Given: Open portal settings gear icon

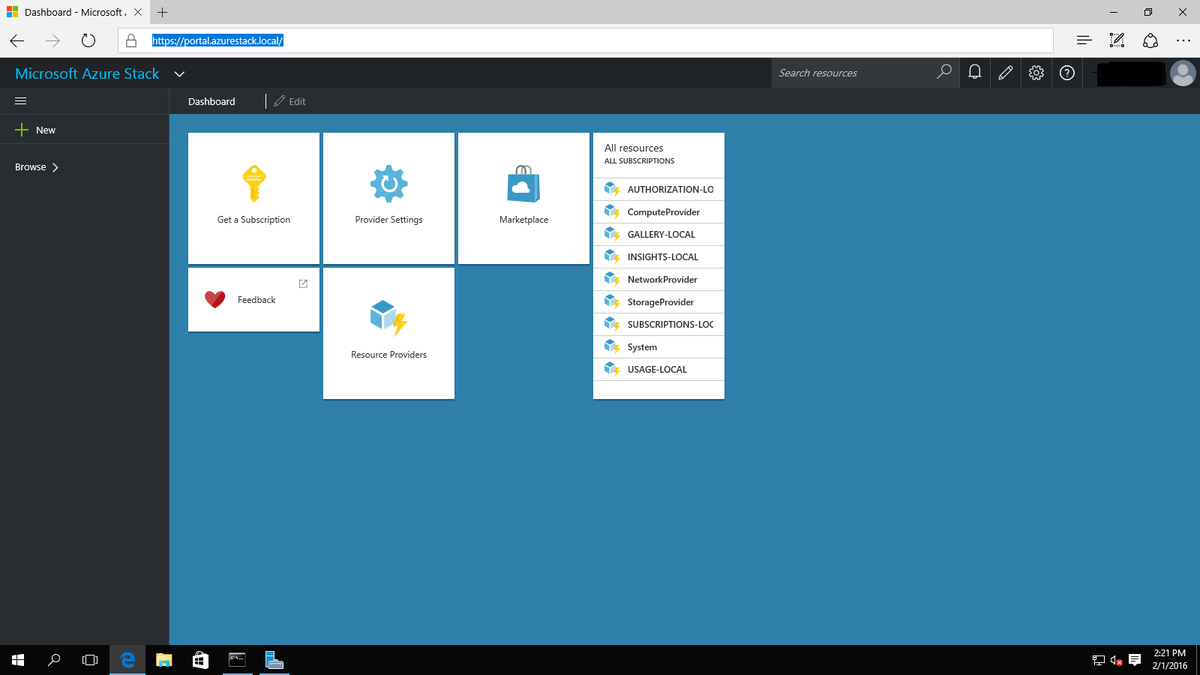Looking at the screenshot, I should coord(1036,72).
